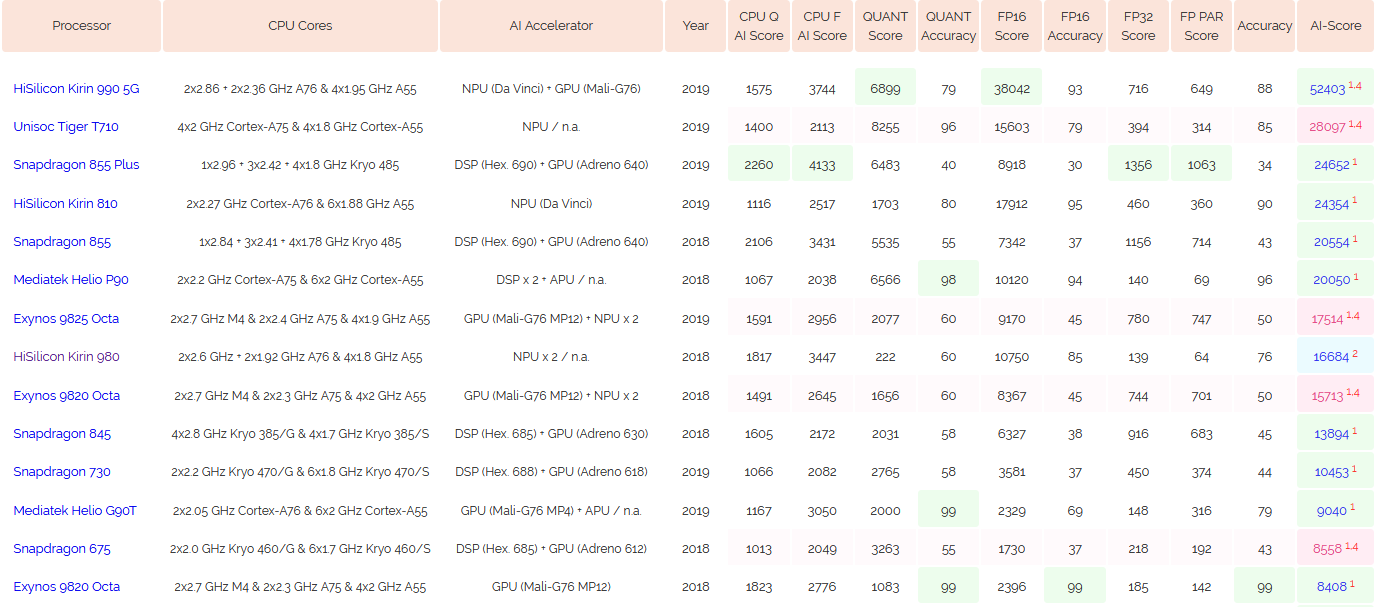Select 'DSP x 2 + APU / n.a.' cell

click(x=551, y=280)
